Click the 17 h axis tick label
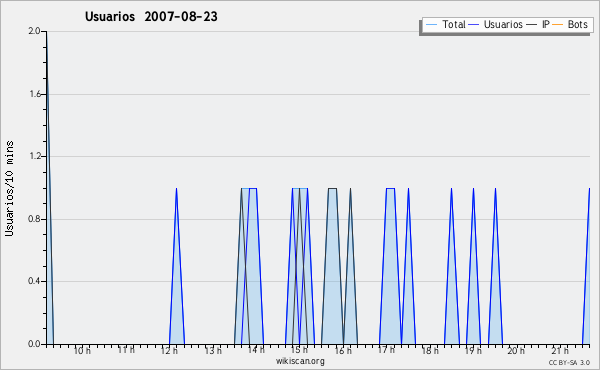Screen dimensions: 600x370 (386, 350)
